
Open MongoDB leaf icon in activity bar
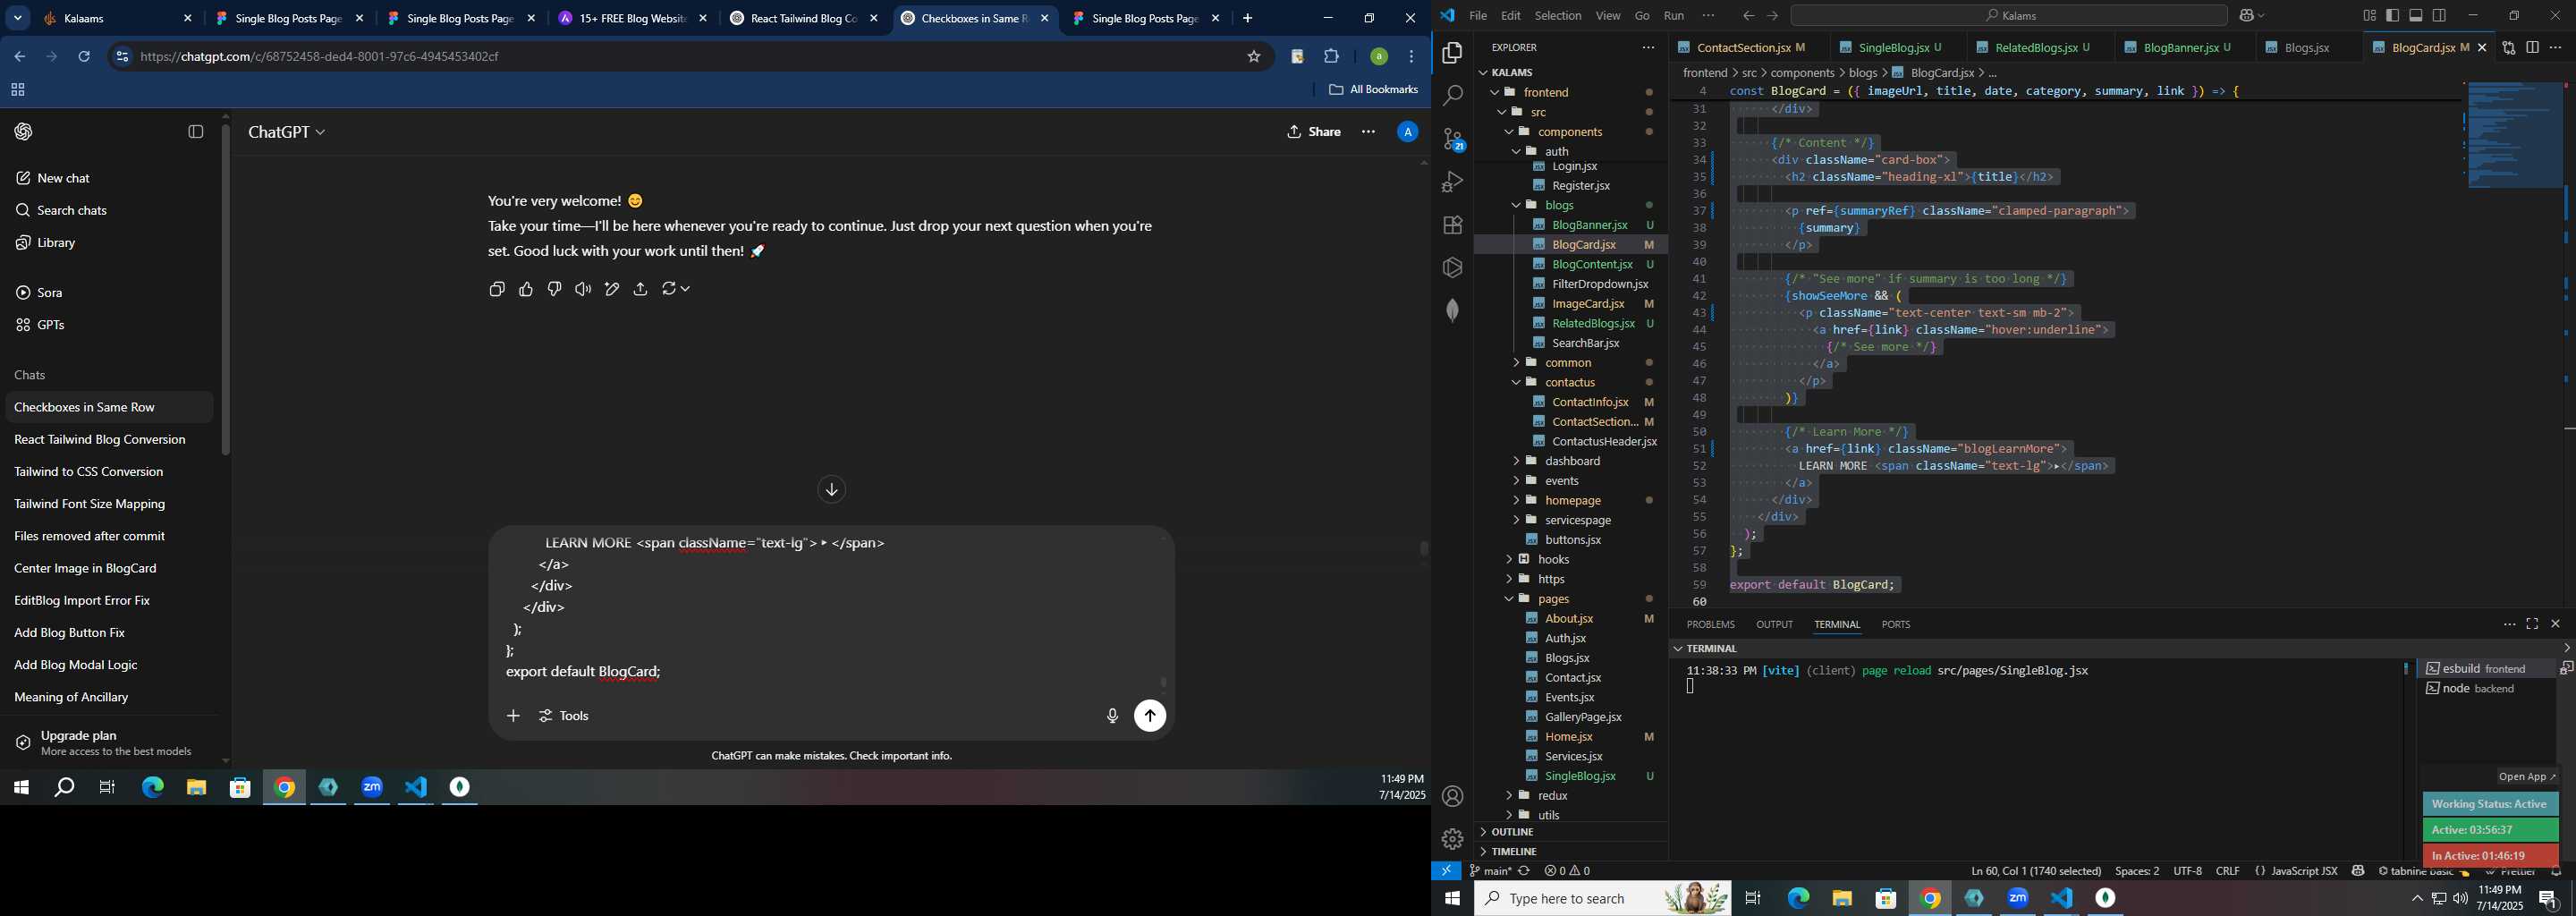point(1452,310)
